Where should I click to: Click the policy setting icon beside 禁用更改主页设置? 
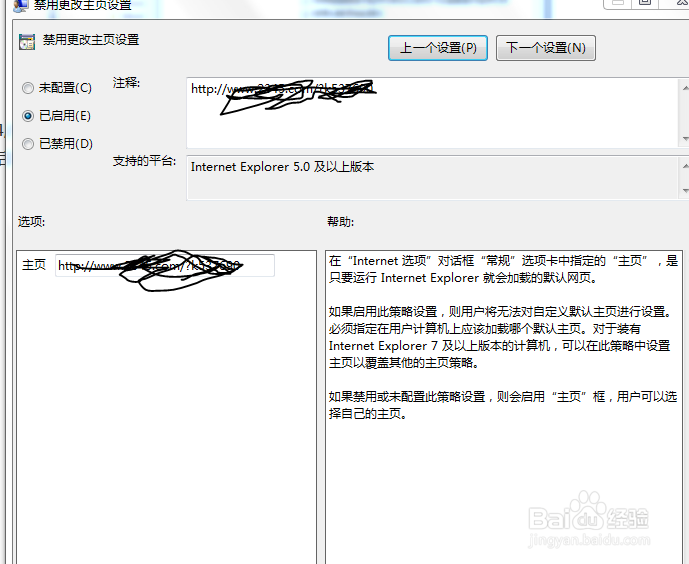(27, 42)
